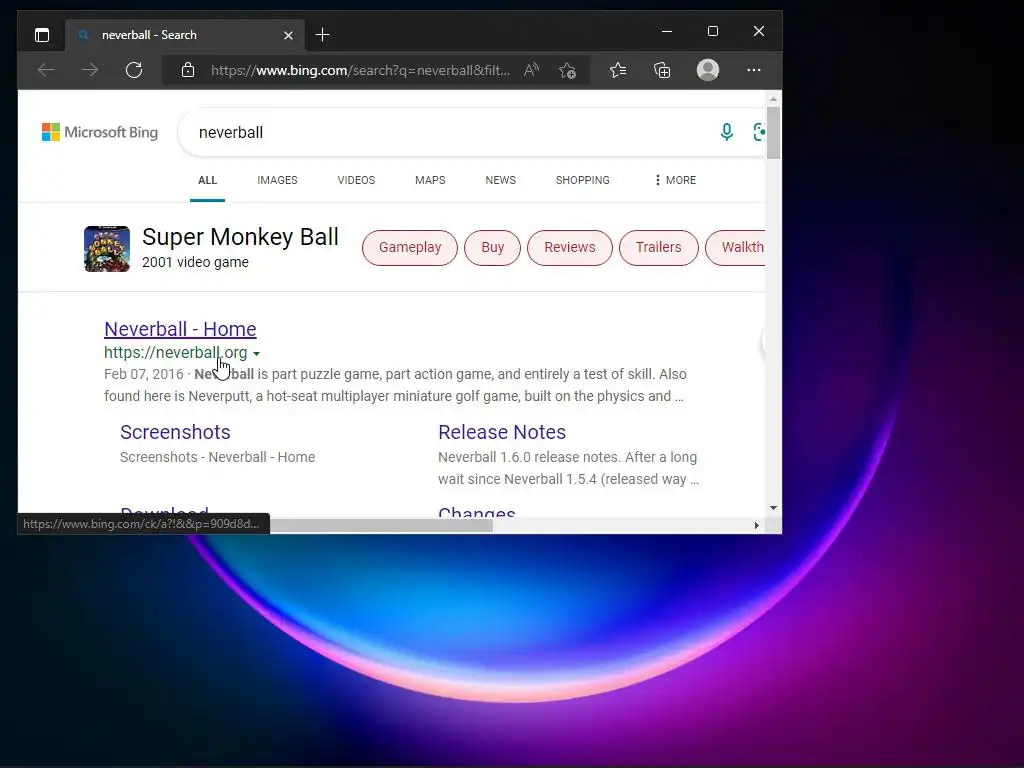Viewport: 1024px width, 768px height.
Task: Select the Reviews pill button
Action: [569, 248]
